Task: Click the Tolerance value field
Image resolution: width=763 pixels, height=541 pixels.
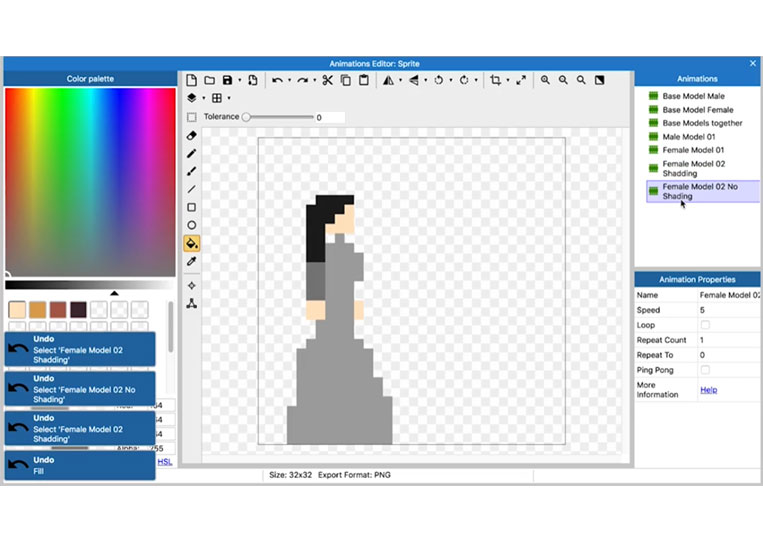Action: 329,117
